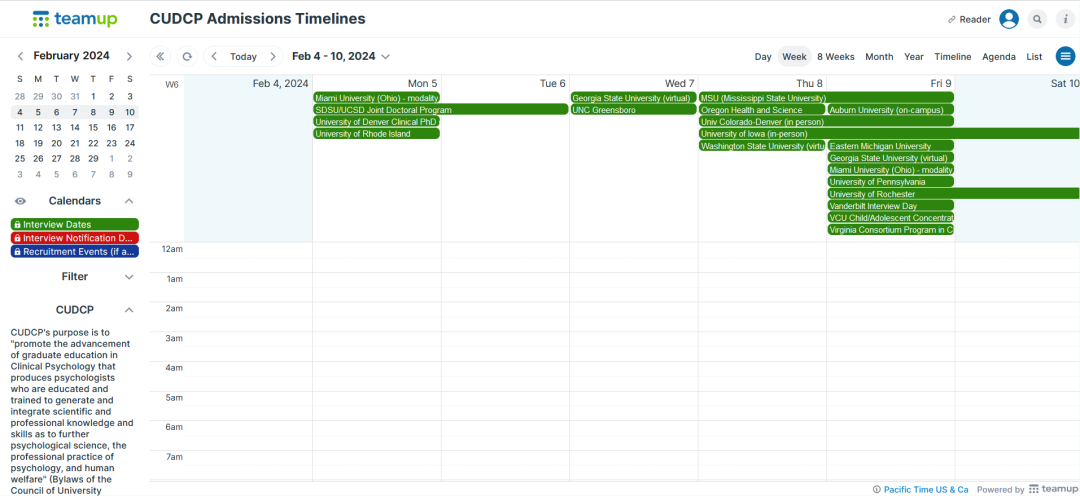Click the Today button

(x=243, y=57)
